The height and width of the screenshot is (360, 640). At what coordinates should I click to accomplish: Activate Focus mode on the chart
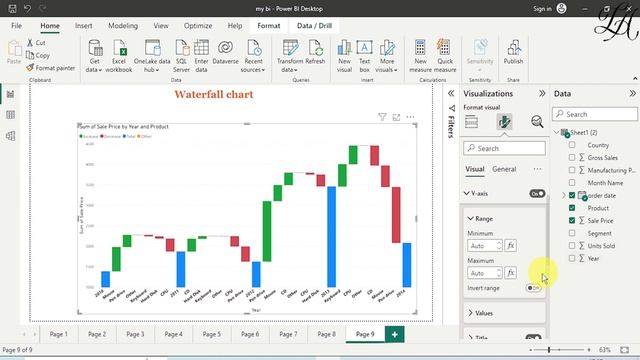point(396,117)
